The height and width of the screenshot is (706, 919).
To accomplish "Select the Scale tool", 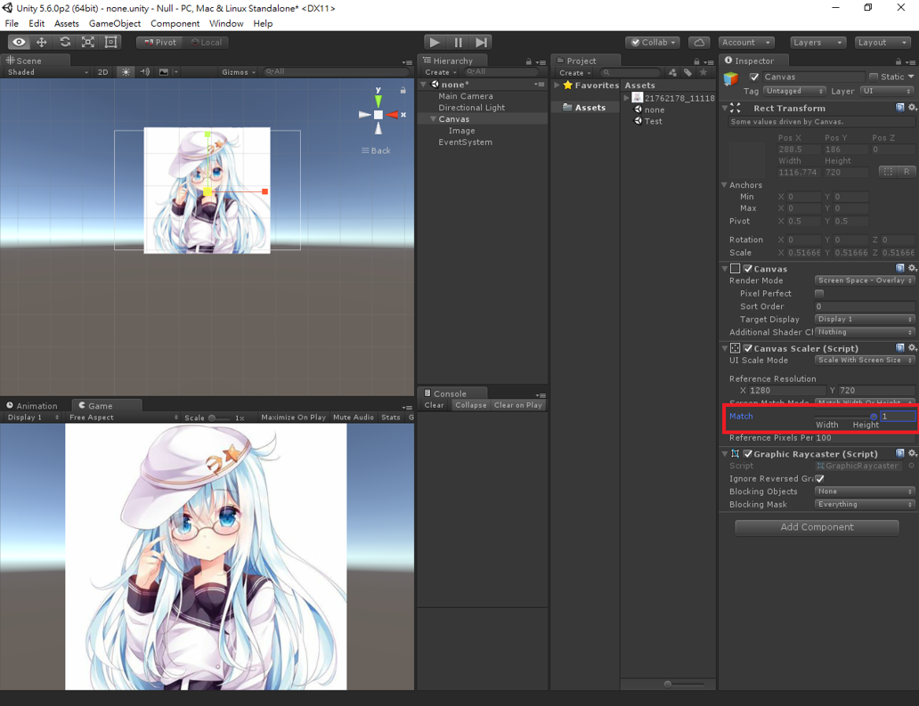I will (86, 42).
